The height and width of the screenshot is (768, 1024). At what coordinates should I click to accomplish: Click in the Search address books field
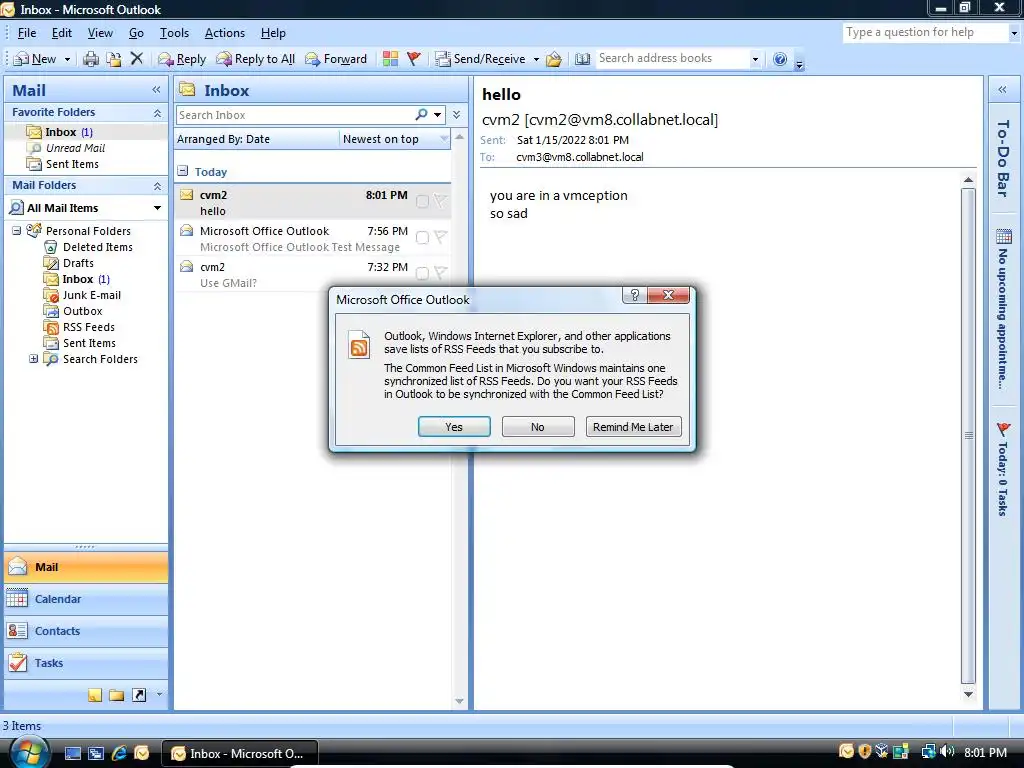673,58
